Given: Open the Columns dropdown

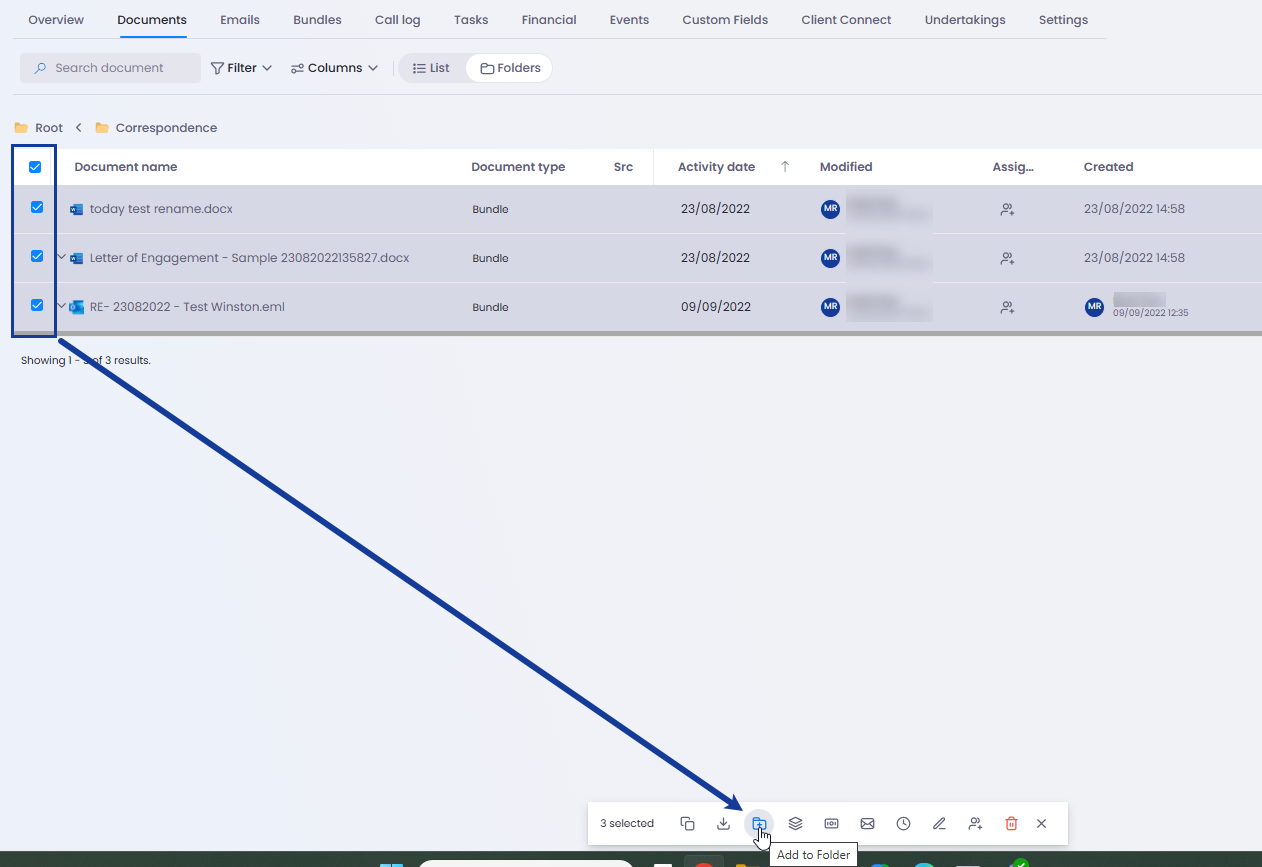Looking at the screenshot, I should [x=334, y=68].
